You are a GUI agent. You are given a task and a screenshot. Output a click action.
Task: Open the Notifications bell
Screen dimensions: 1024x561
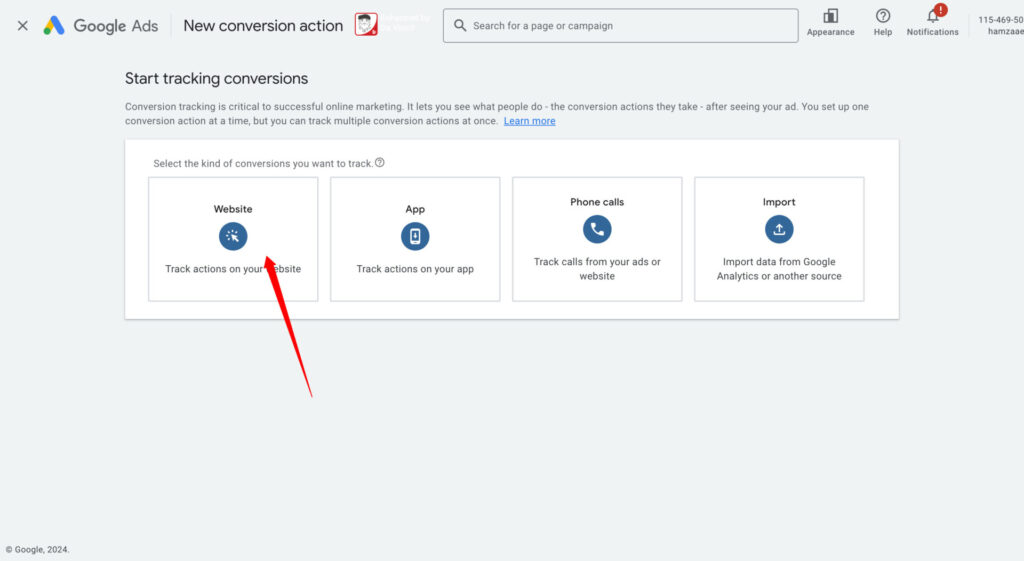[932, 17]
